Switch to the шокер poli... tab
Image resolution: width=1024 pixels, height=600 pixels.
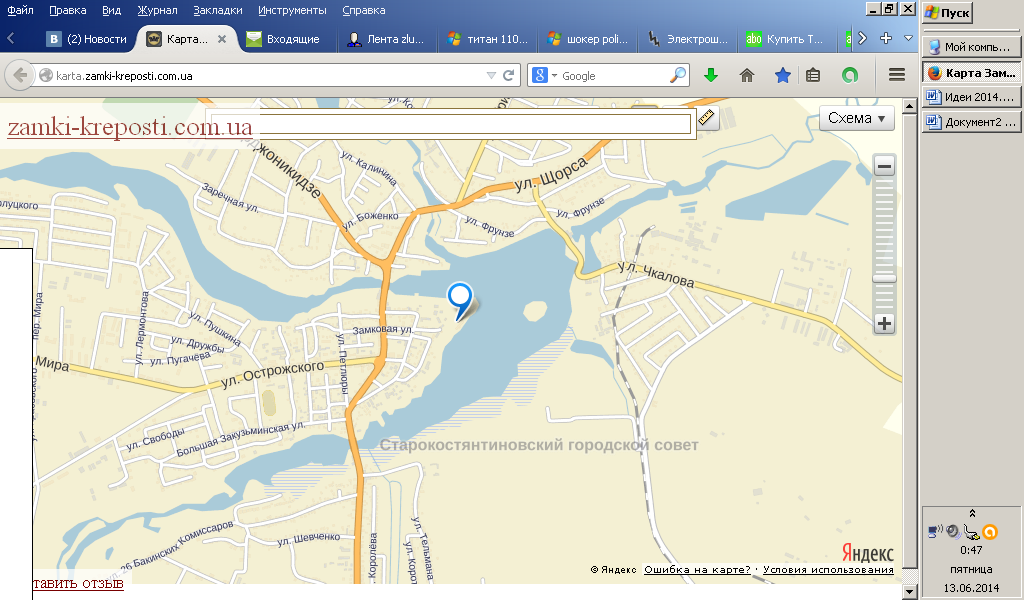click(x=588, y=39)
